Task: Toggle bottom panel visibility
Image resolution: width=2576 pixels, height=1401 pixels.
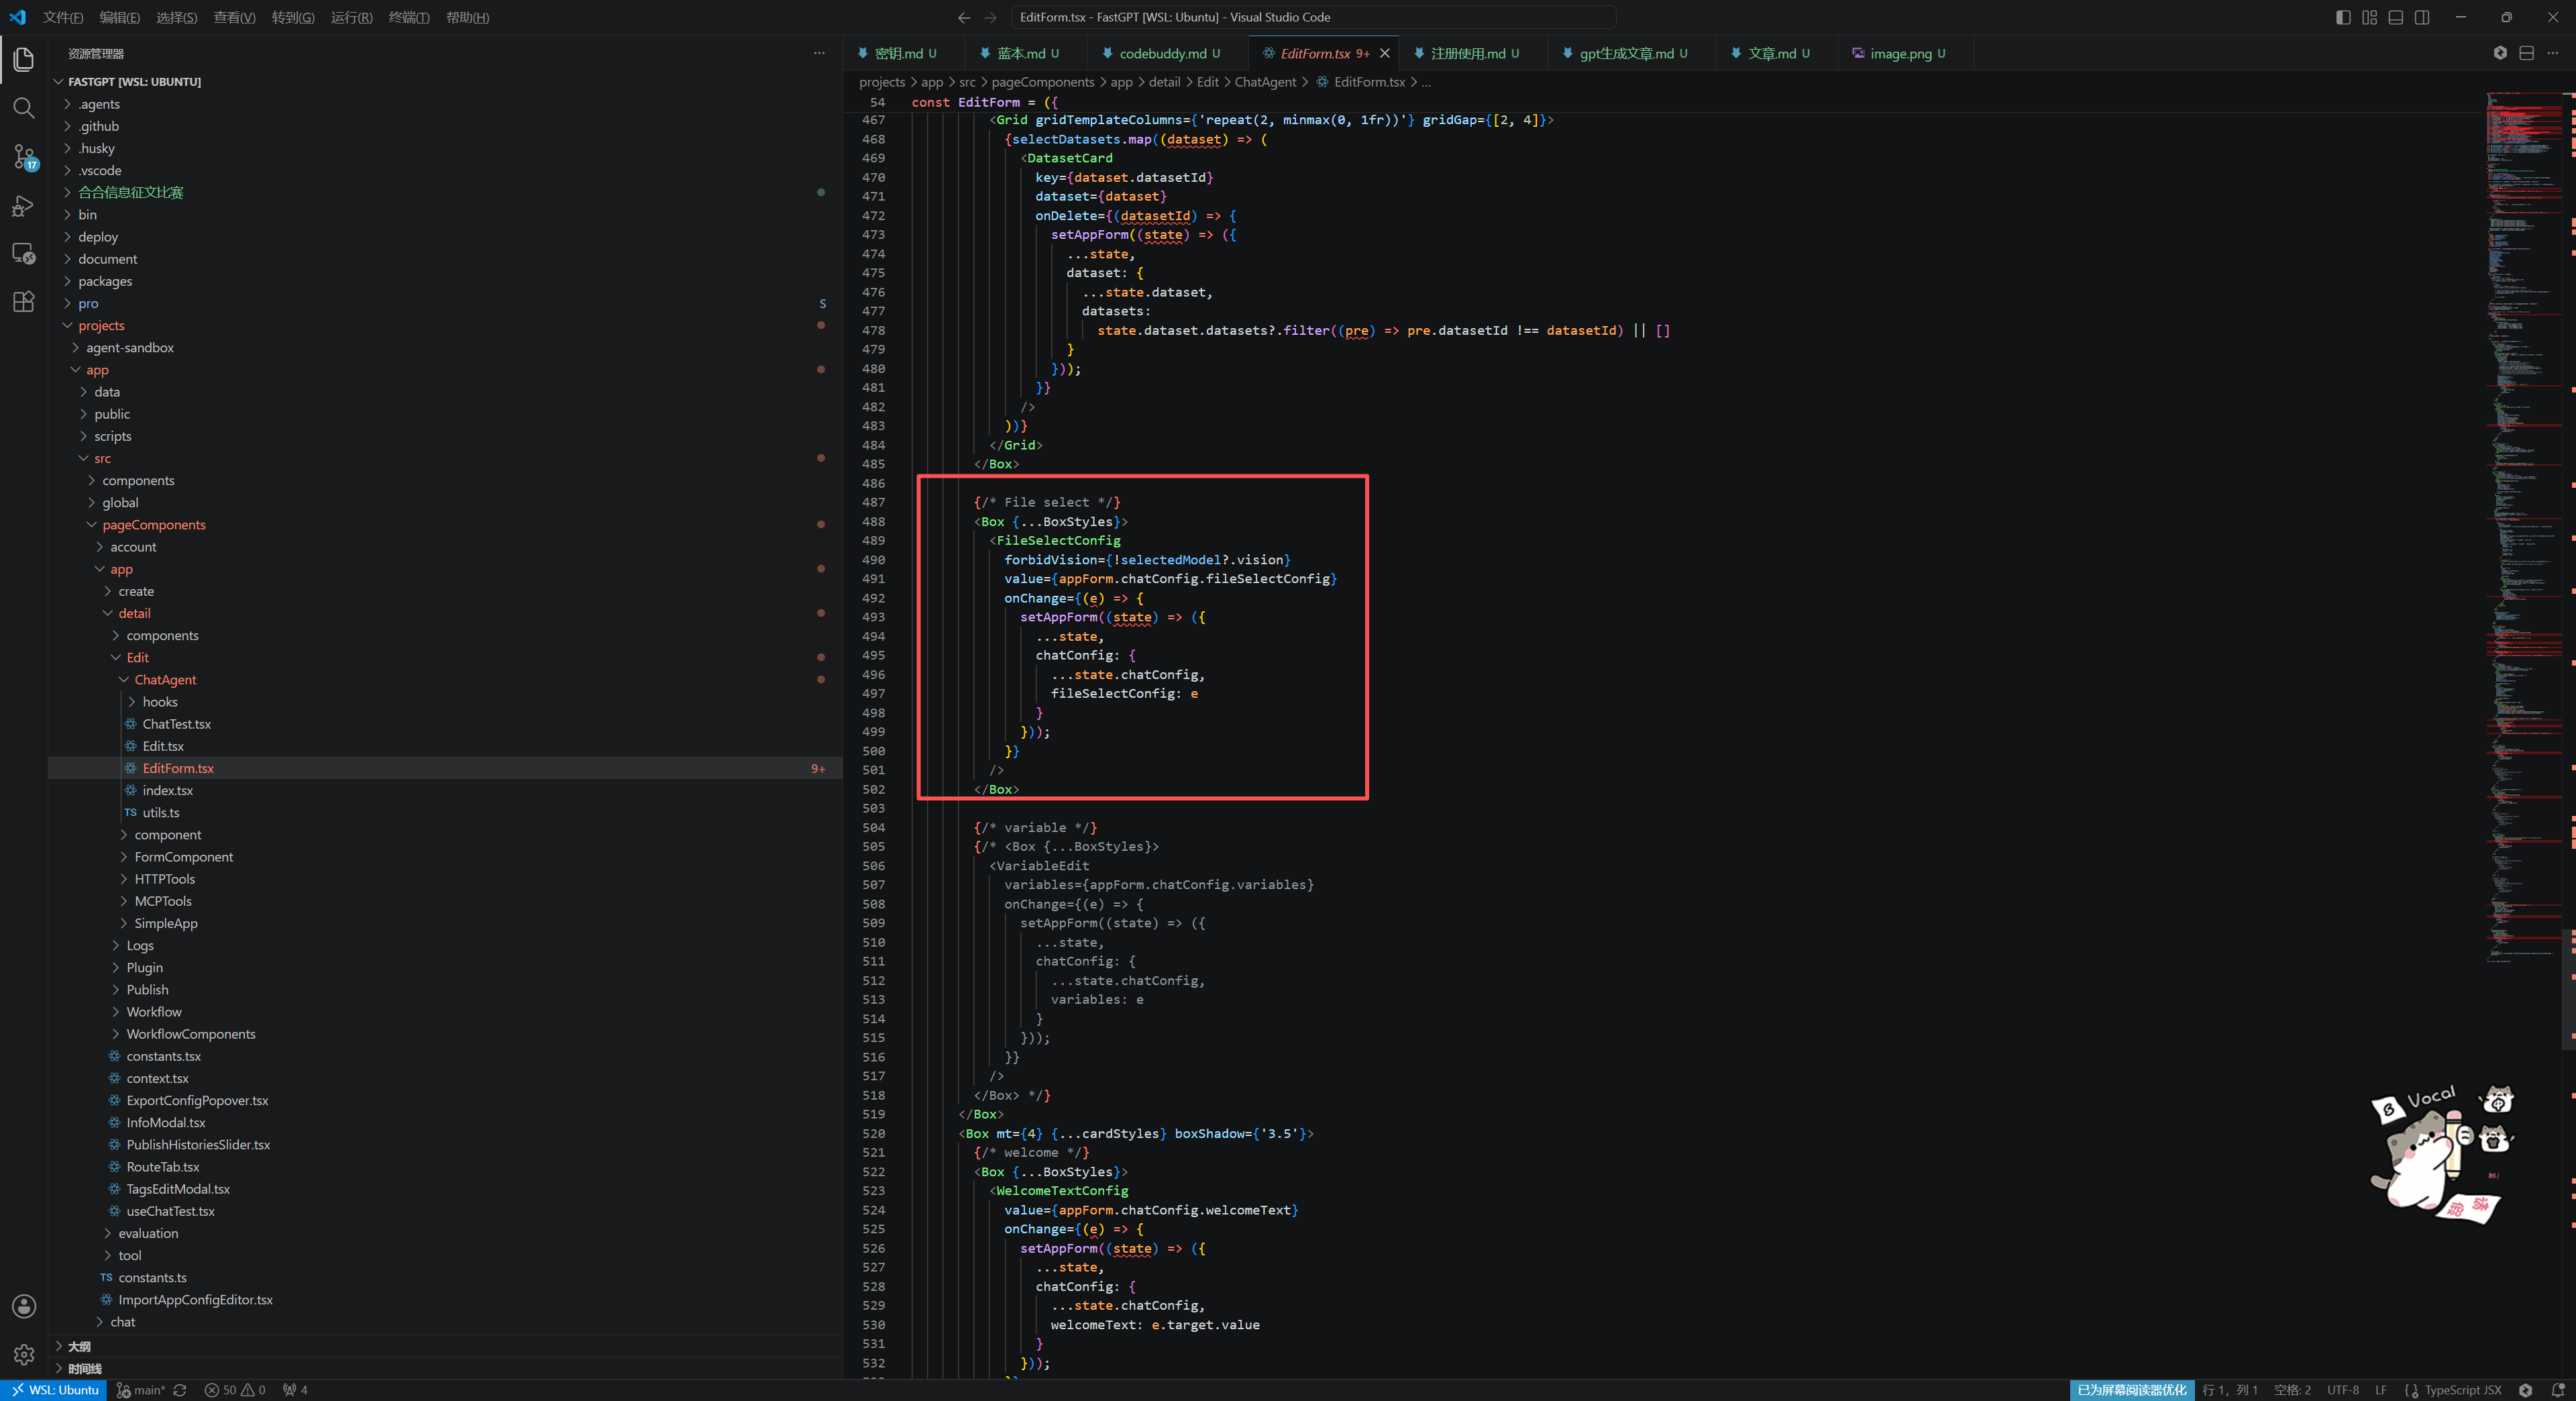Action: pyautogui.click(x=2395, y=17)
